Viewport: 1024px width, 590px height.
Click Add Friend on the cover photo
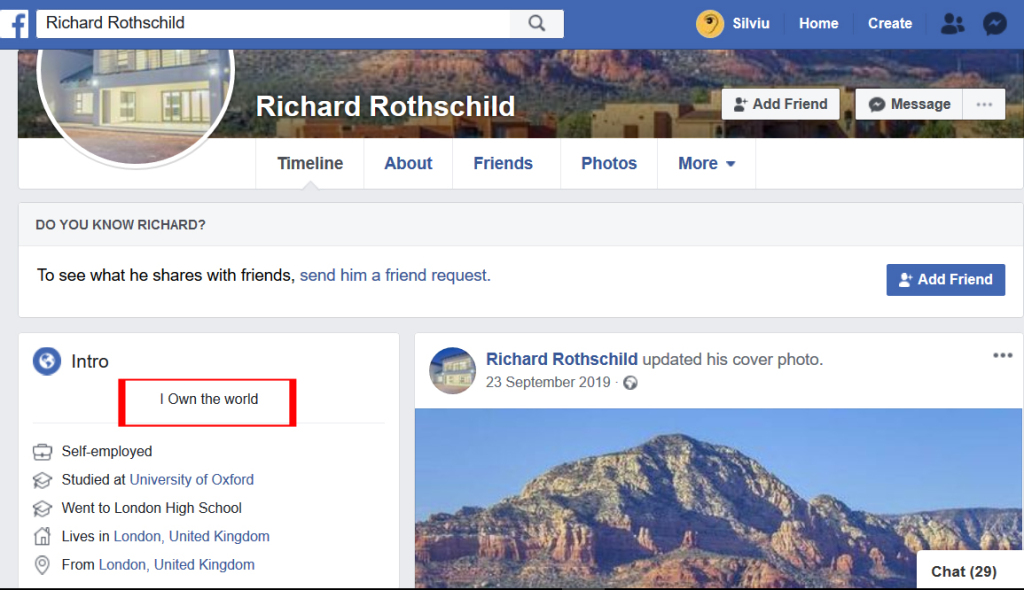pyautogui.click(x=780, y=105)
